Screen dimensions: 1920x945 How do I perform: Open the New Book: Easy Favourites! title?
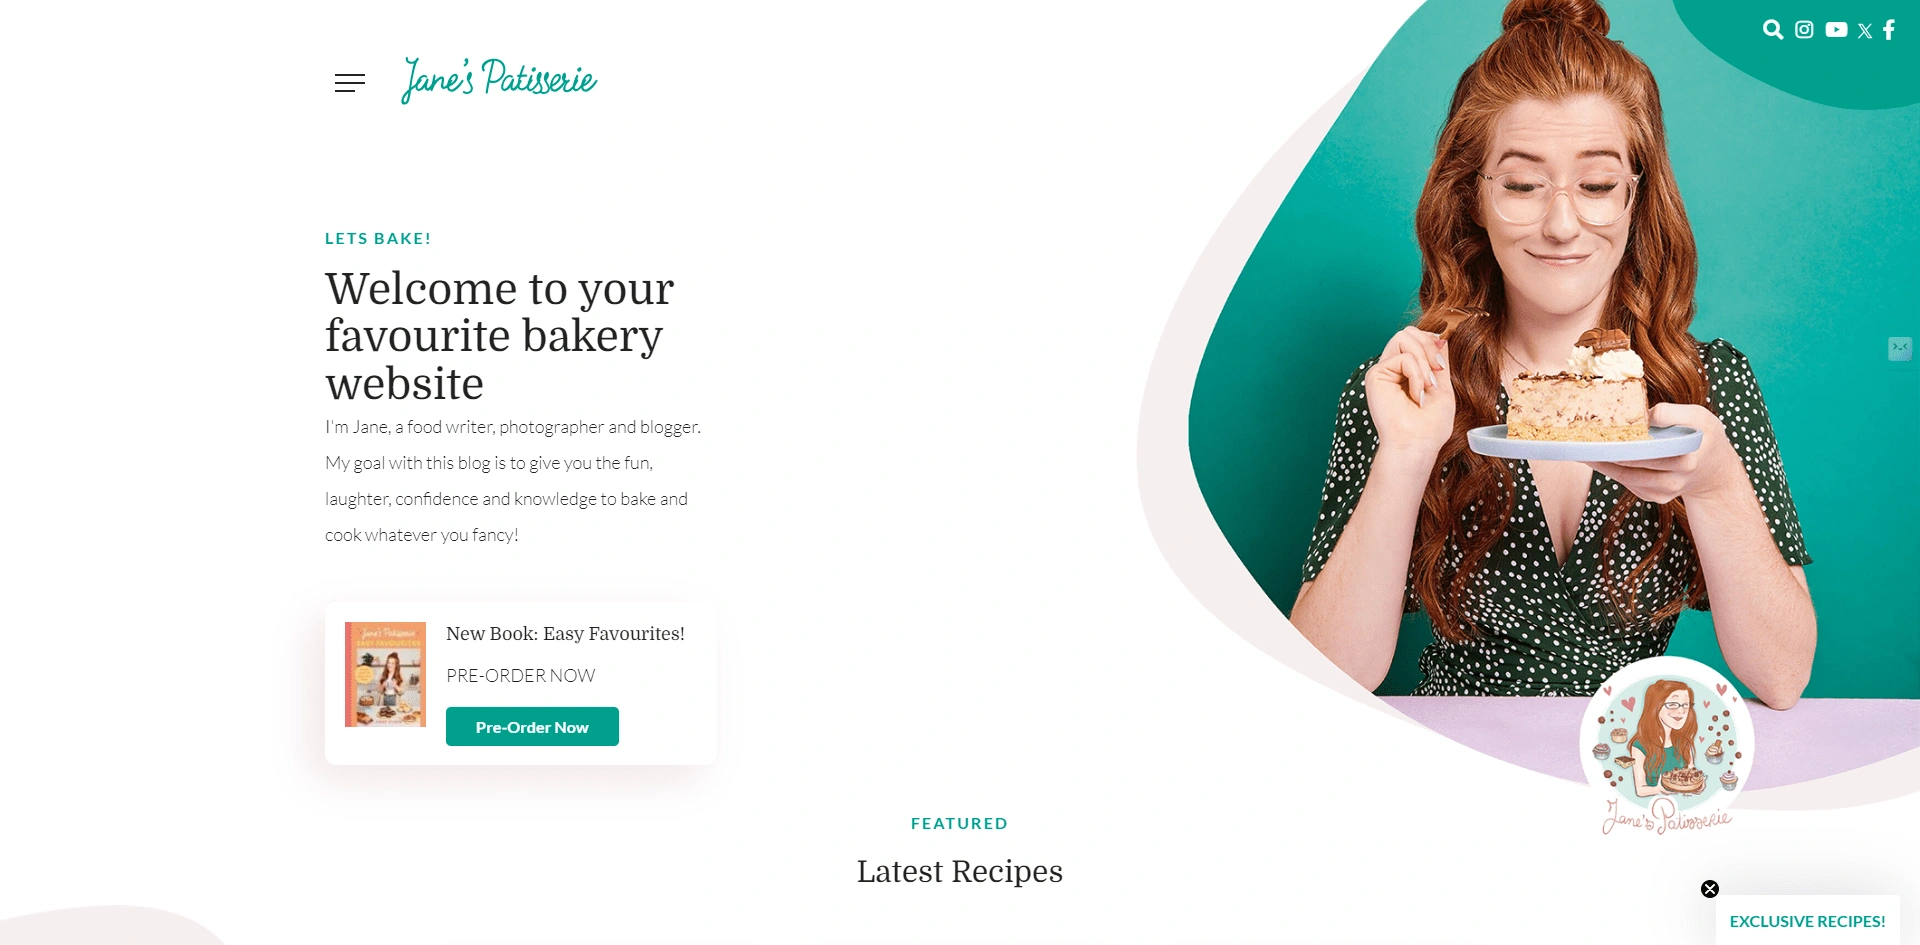565,634
